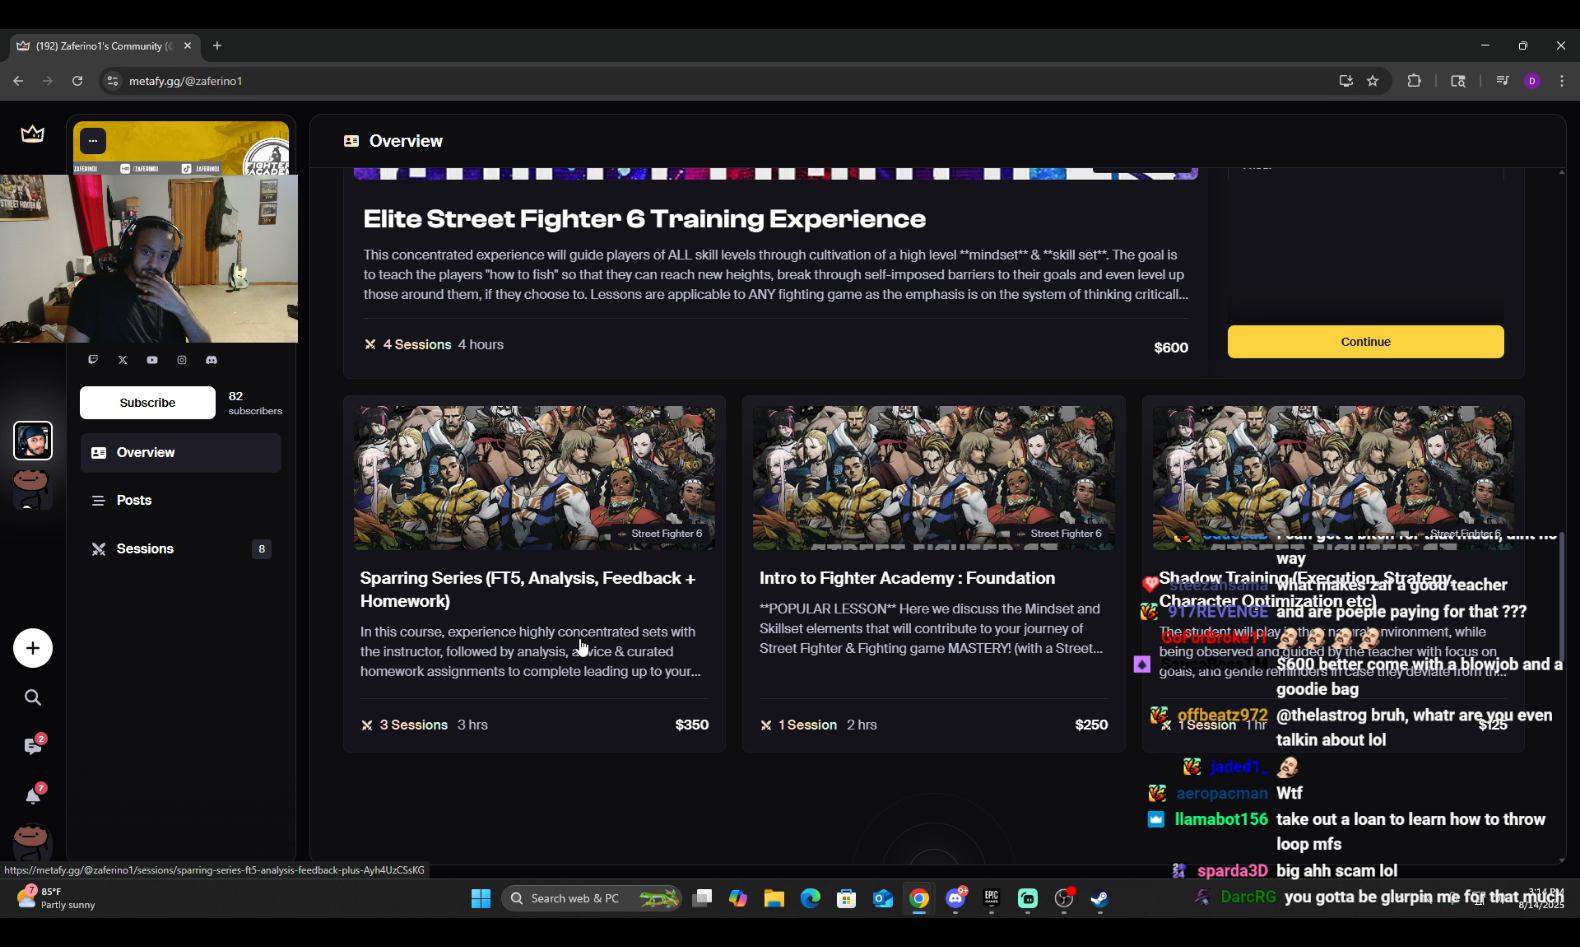Click the Sparring Series card thumbnail
The image size is (1580, 947).
[x=534, y=478]
